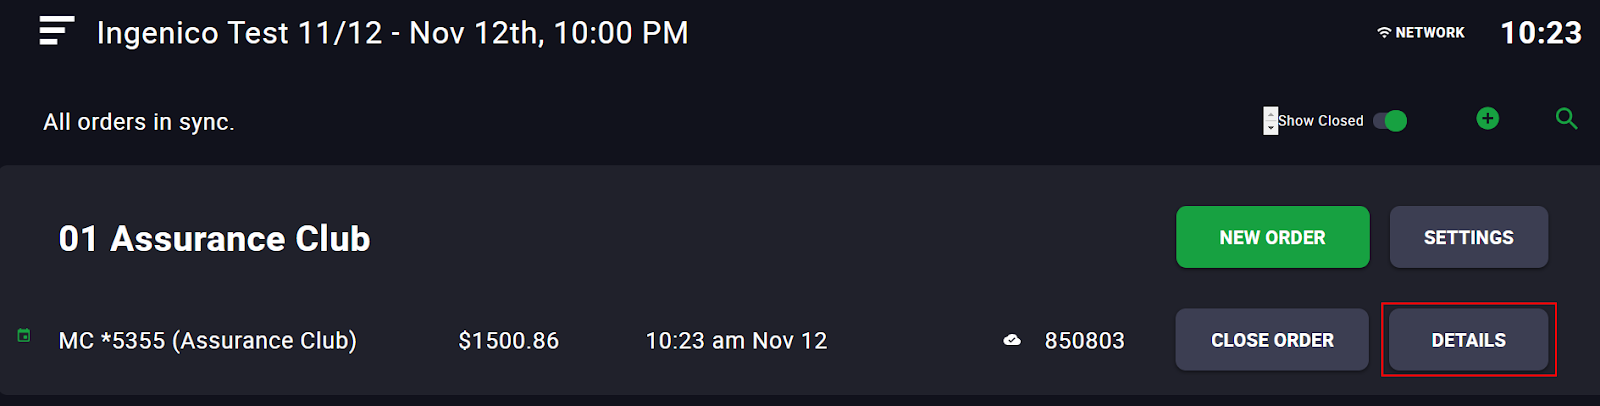Viewport: 1600px width, 406px height.
Task: Click the Ingenico Test 11/12 event title
Action: click(x=392, y=33)
